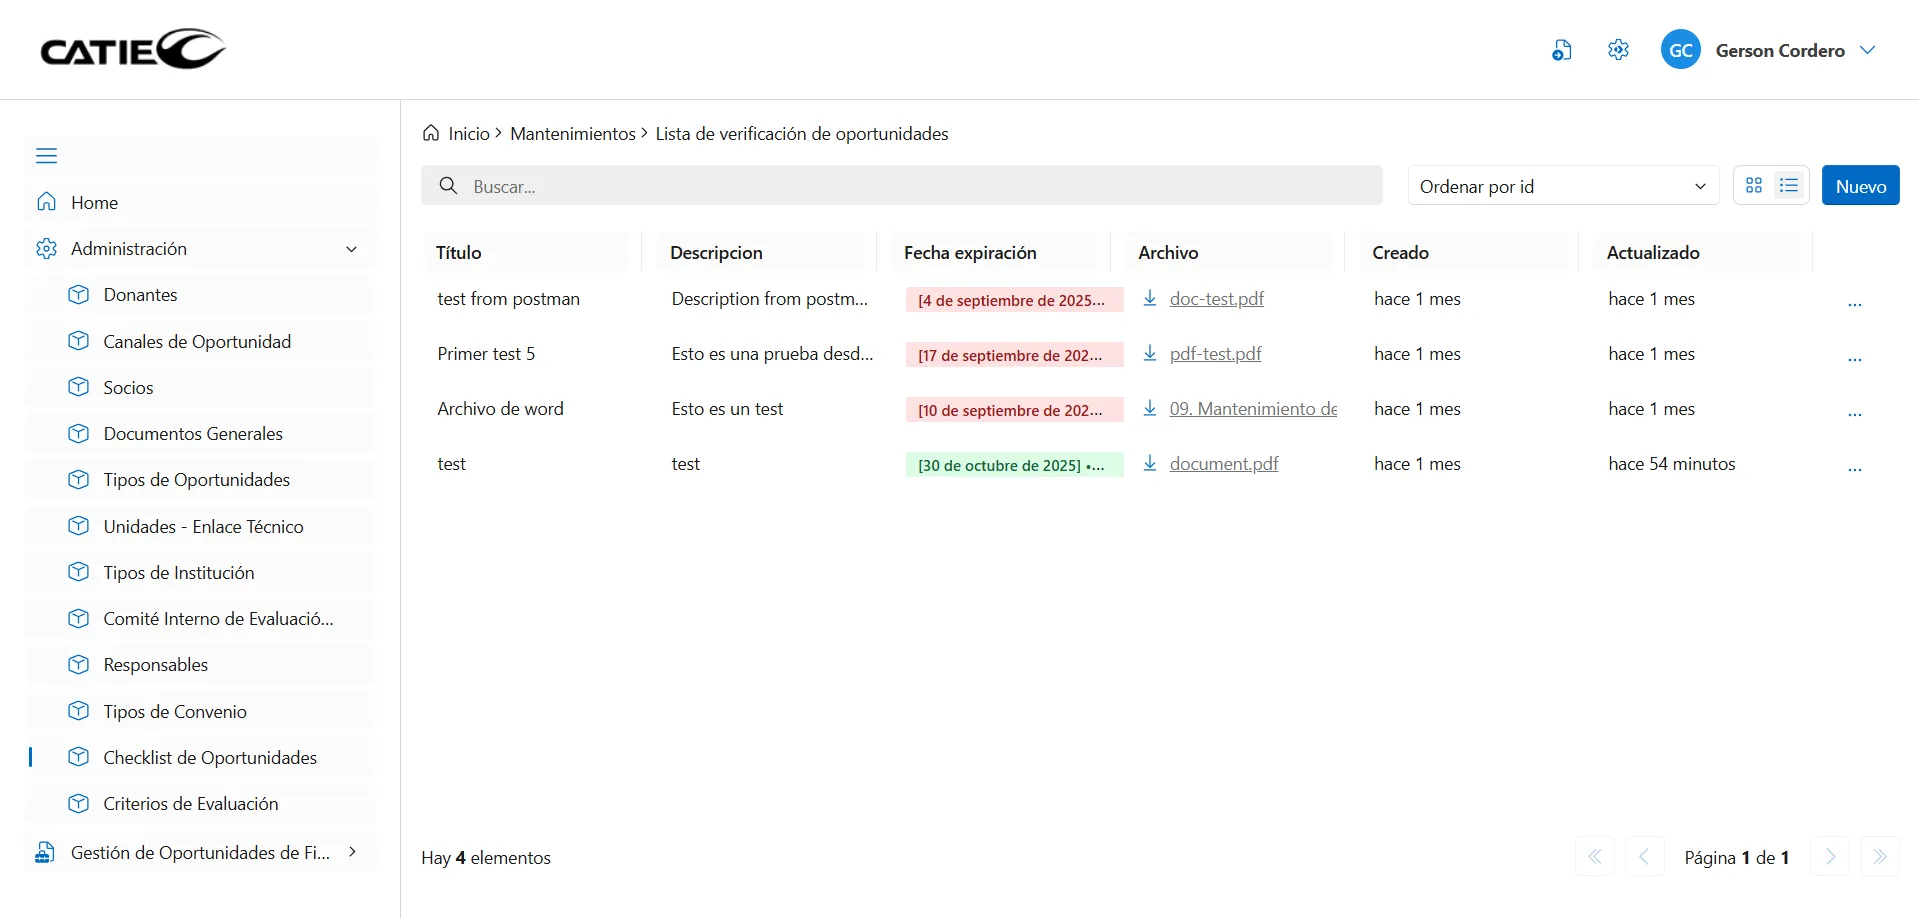Viewport: 1919px width, 918px height.
Task: Click inside the Buscar search field
Action: tap(900, 186)
